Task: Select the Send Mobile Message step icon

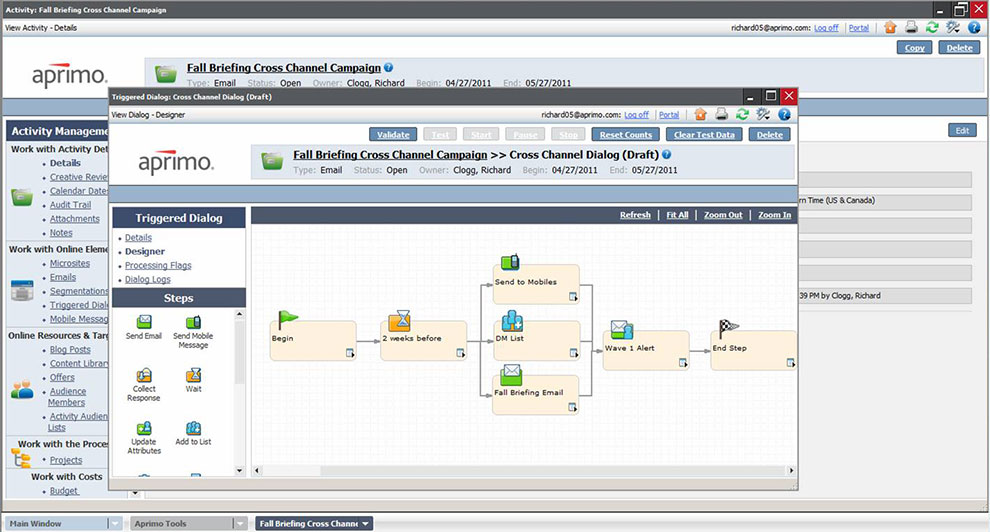Action: (x=193, y=322)
